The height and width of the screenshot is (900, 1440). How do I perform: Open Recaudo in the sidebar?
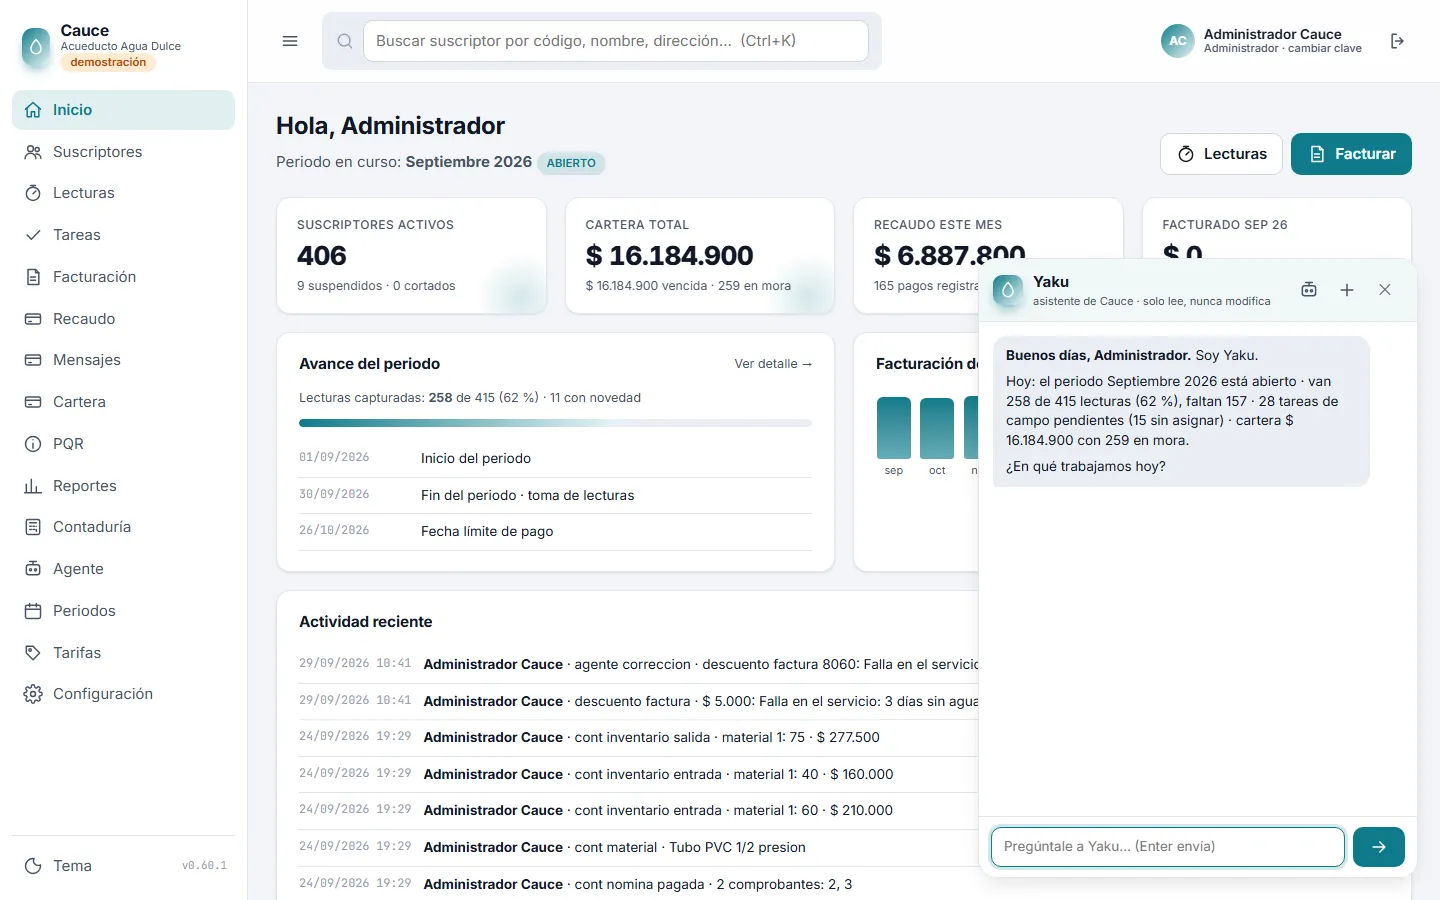pos(123,319)
